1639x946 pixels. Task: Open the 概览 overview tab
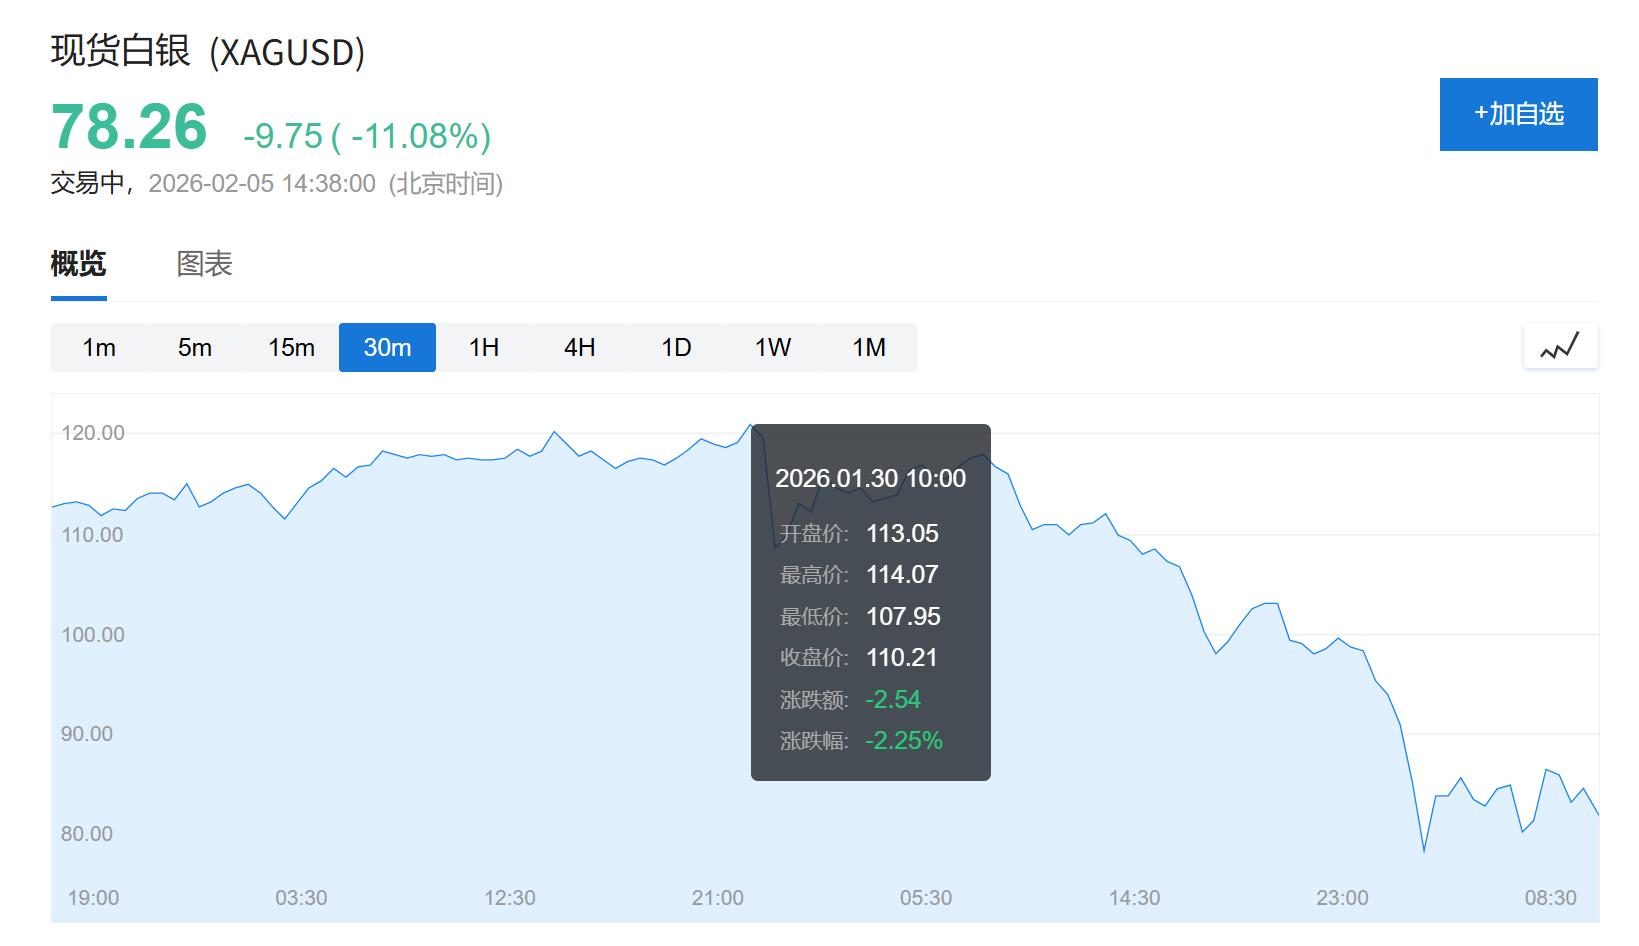click(x=78, y=264)
